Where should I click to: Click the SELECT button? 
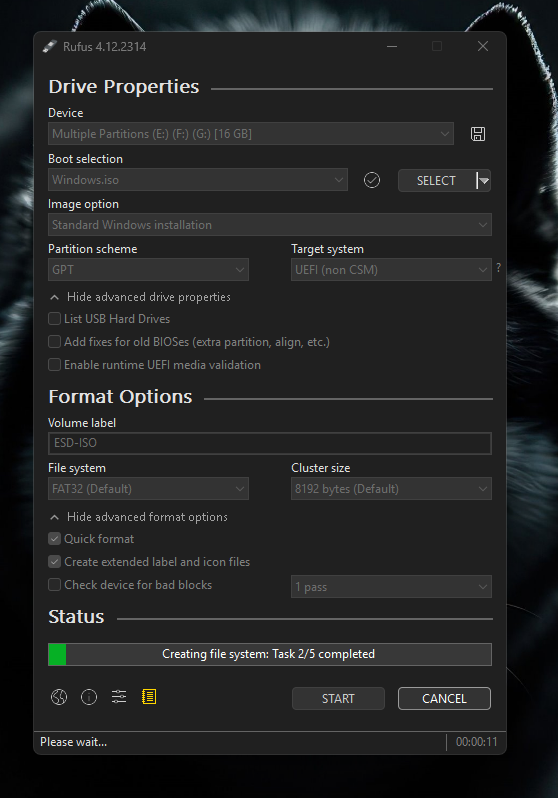(436, 181)
